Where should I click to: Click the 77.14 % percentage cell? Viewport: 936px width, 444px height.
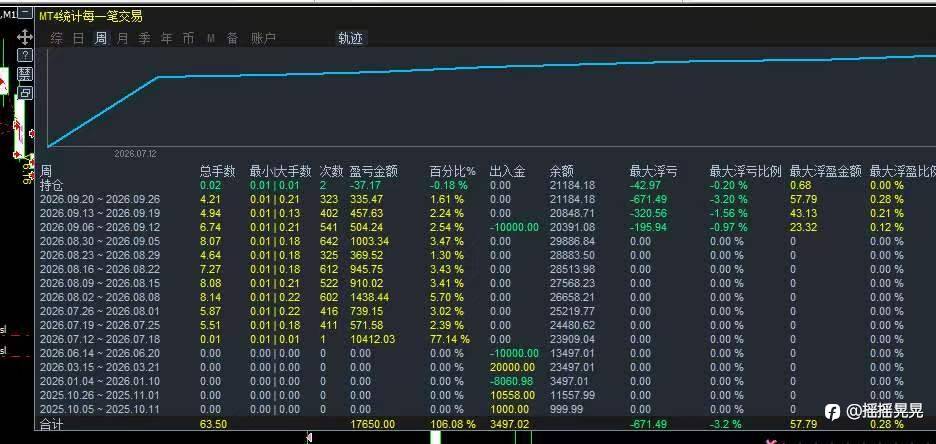pos(450,339)
